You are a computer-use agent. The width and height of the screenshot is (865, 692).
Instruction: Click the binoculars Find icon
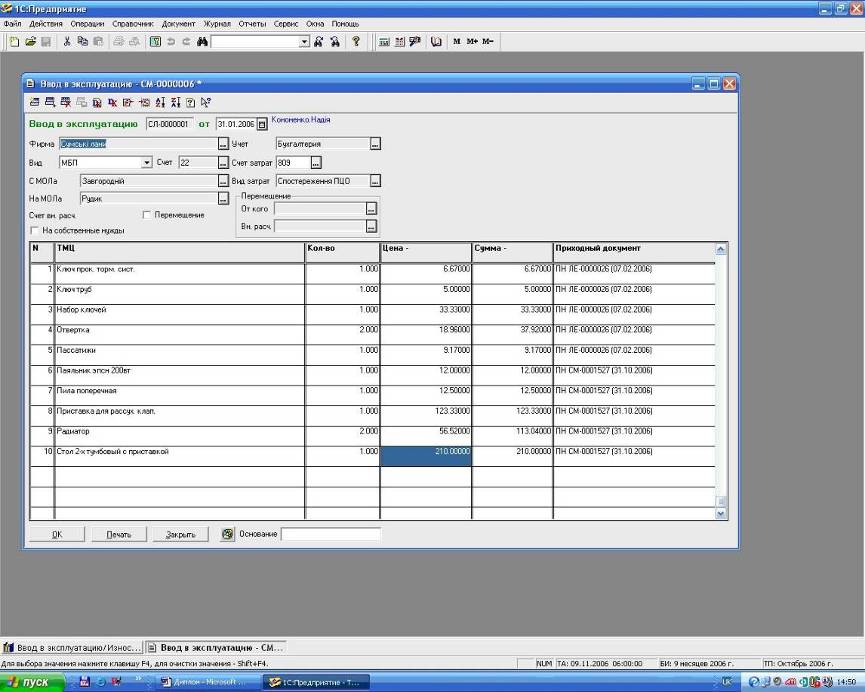pyautogui.click(x=201, y=42)
